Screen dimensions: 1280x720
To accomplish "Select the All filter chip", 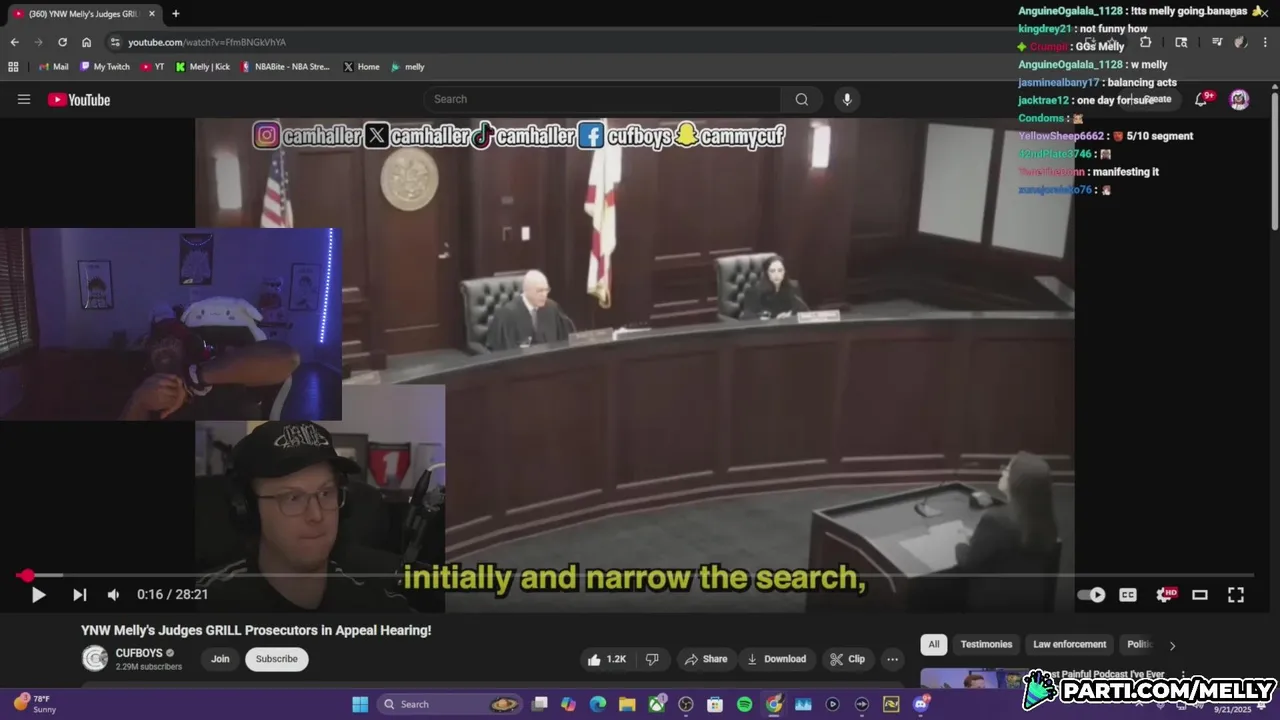I will pos(934,644).
